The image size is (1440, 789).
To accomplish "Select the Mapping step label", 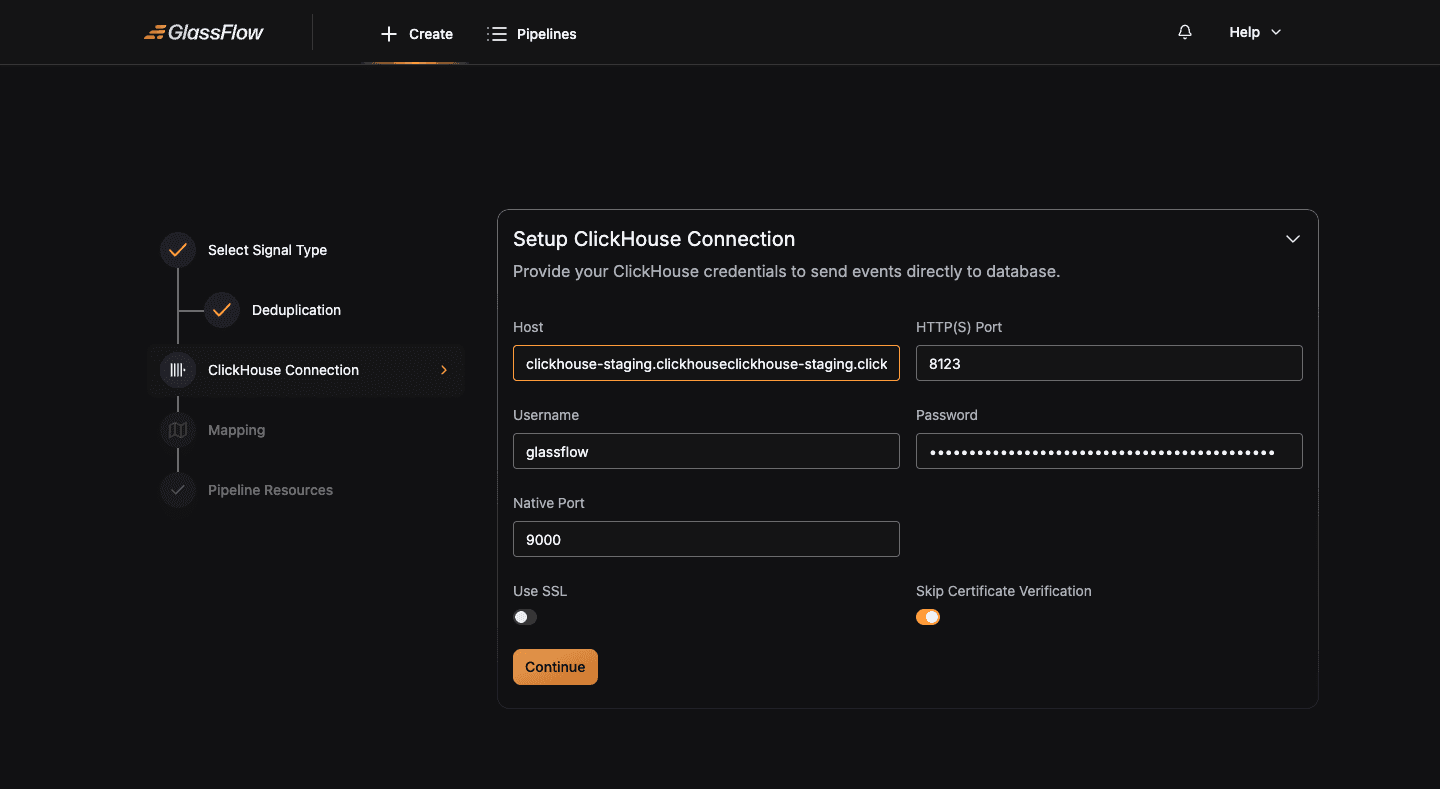I will coord(236,430).
